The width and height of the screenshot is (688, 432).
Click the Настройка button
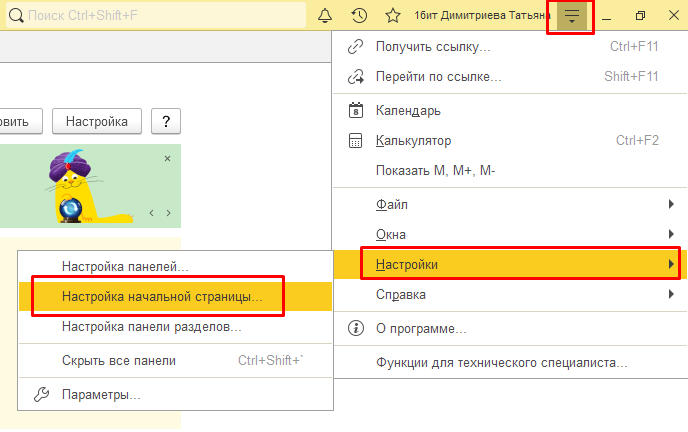tap(97, 121)
